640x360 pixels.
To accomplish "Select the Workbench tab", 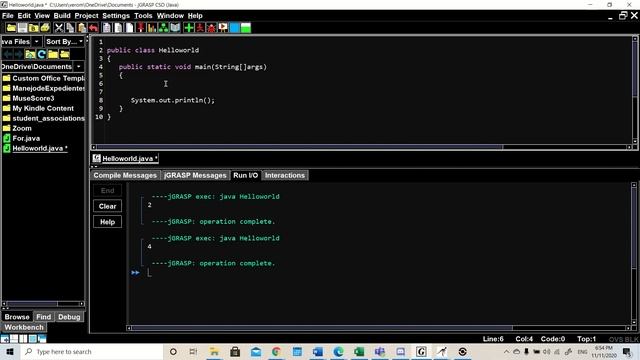I will [x=24, y=327].
